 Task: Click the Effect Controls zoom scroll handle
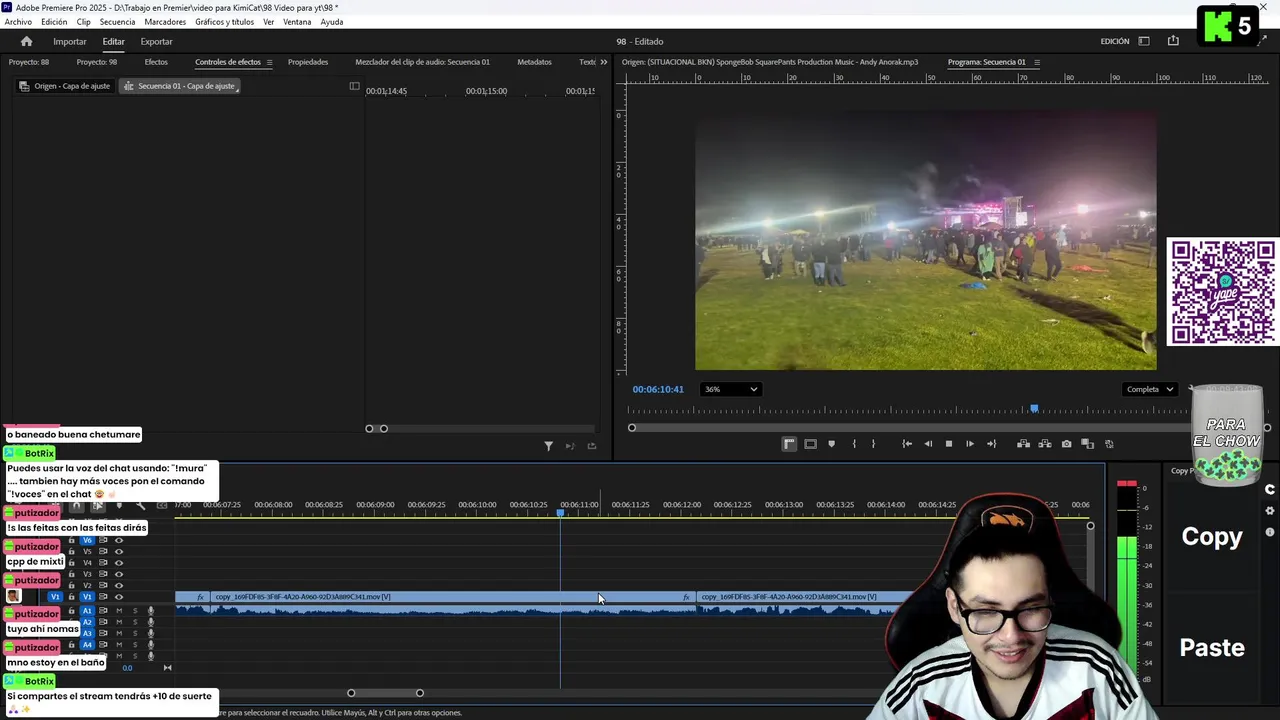click(x=376, y=429)
